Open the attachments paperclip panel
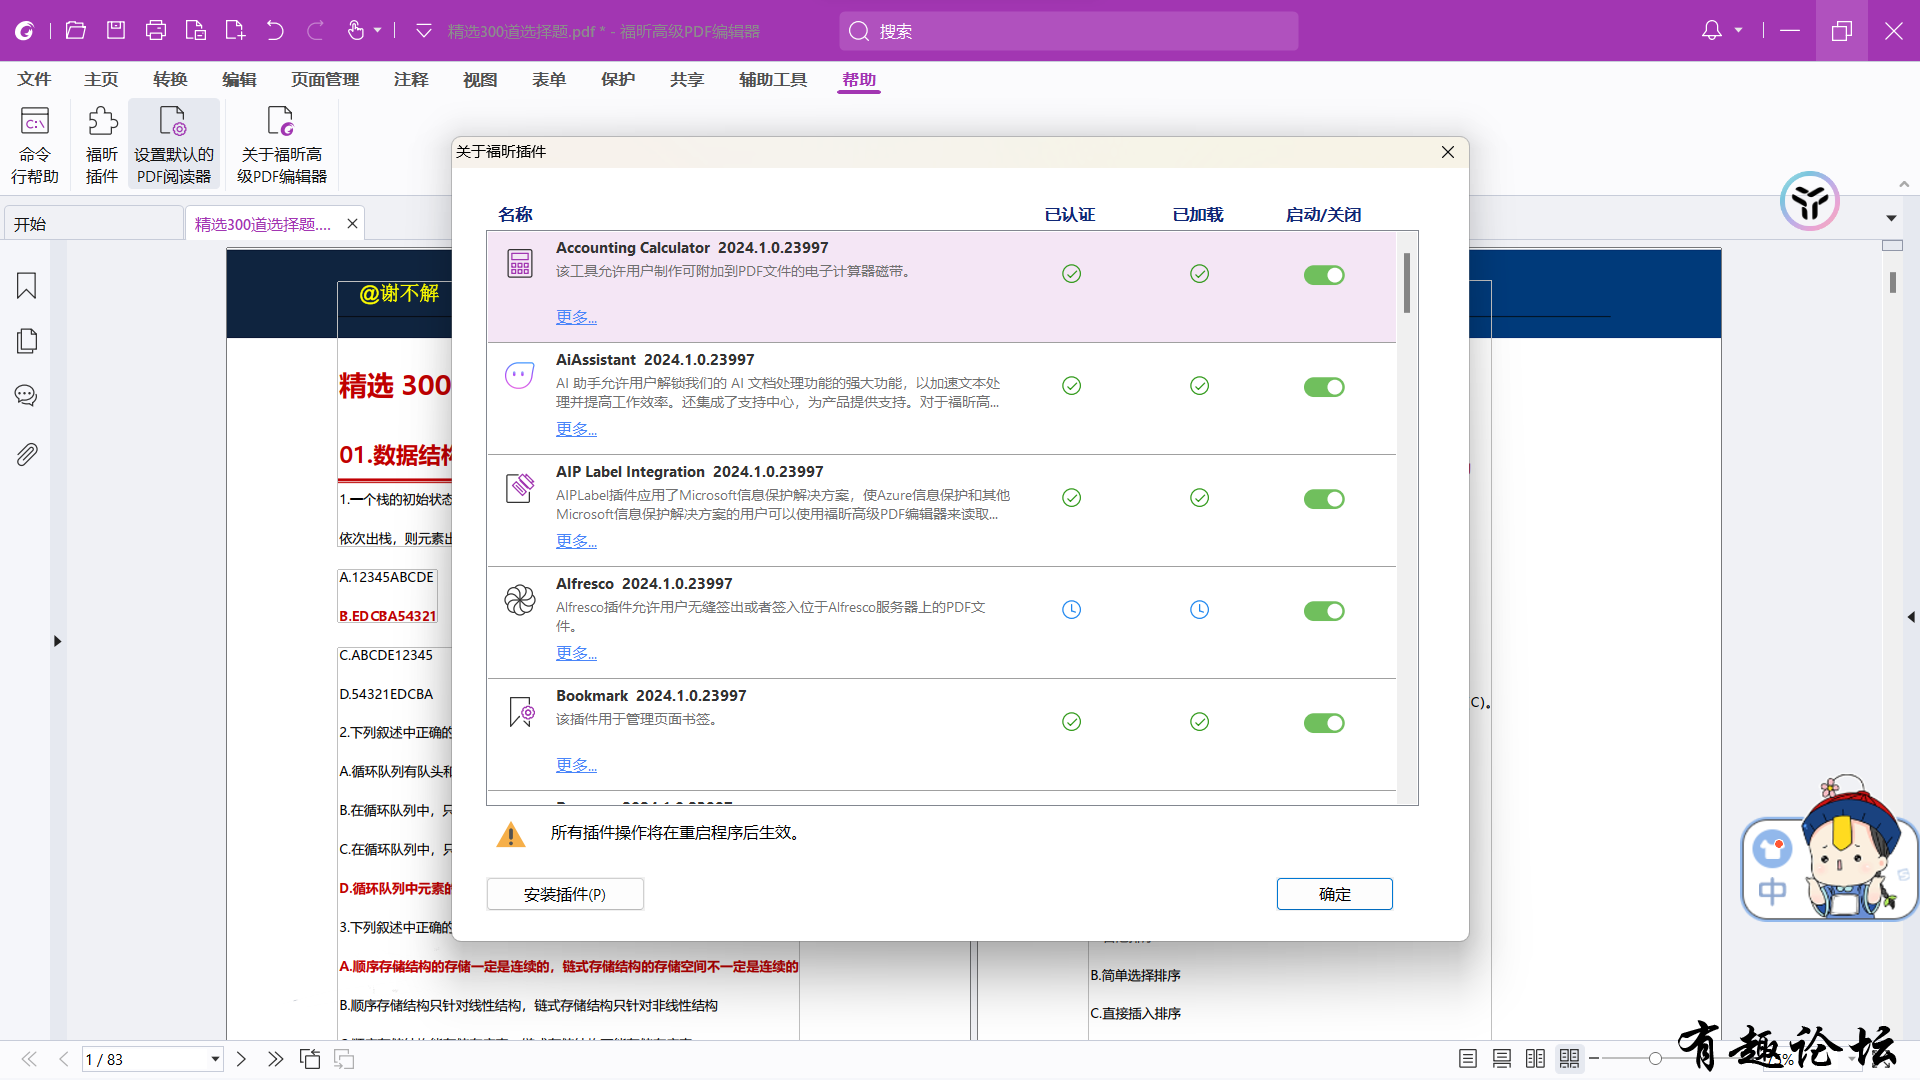The width and height of the screenshot is (1920, 1080). (x=27, y=454)
